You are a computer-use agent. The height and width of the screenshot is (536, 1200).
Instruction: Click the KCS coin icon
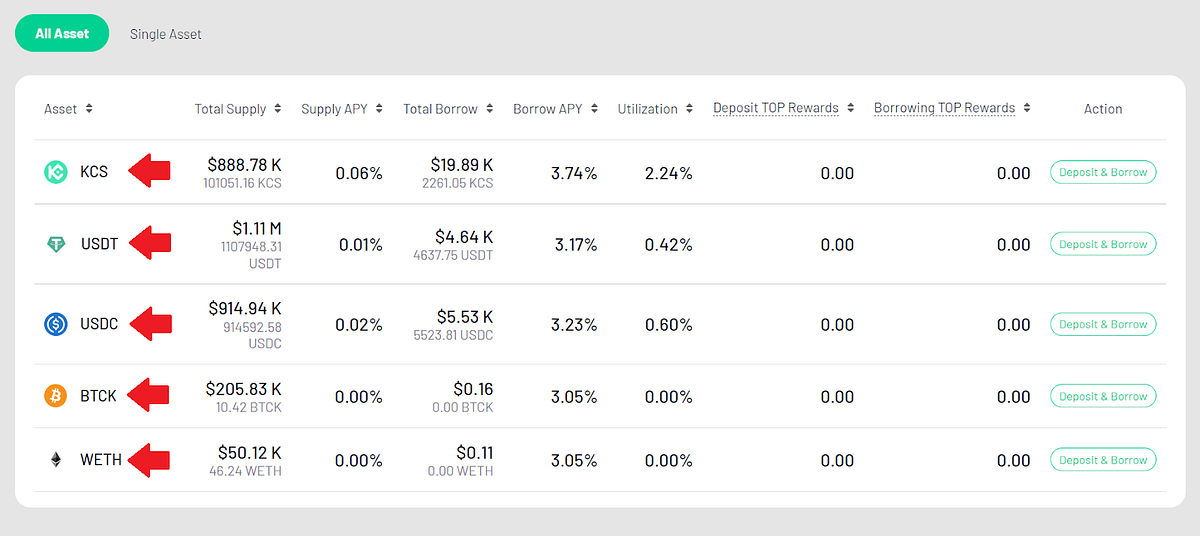[x=56, y=172]
